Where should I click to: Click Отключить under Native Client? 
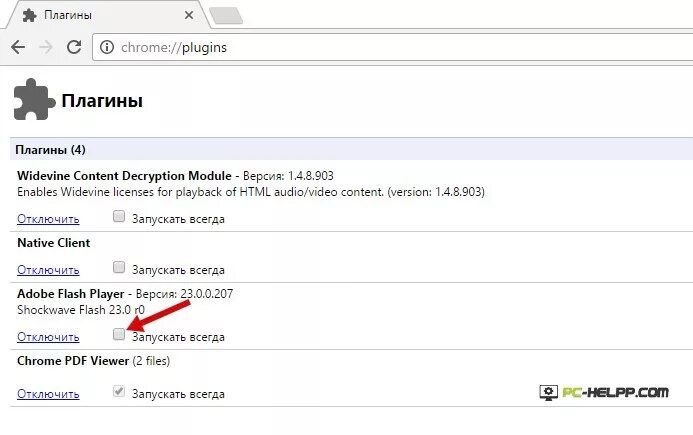[48, 270]
